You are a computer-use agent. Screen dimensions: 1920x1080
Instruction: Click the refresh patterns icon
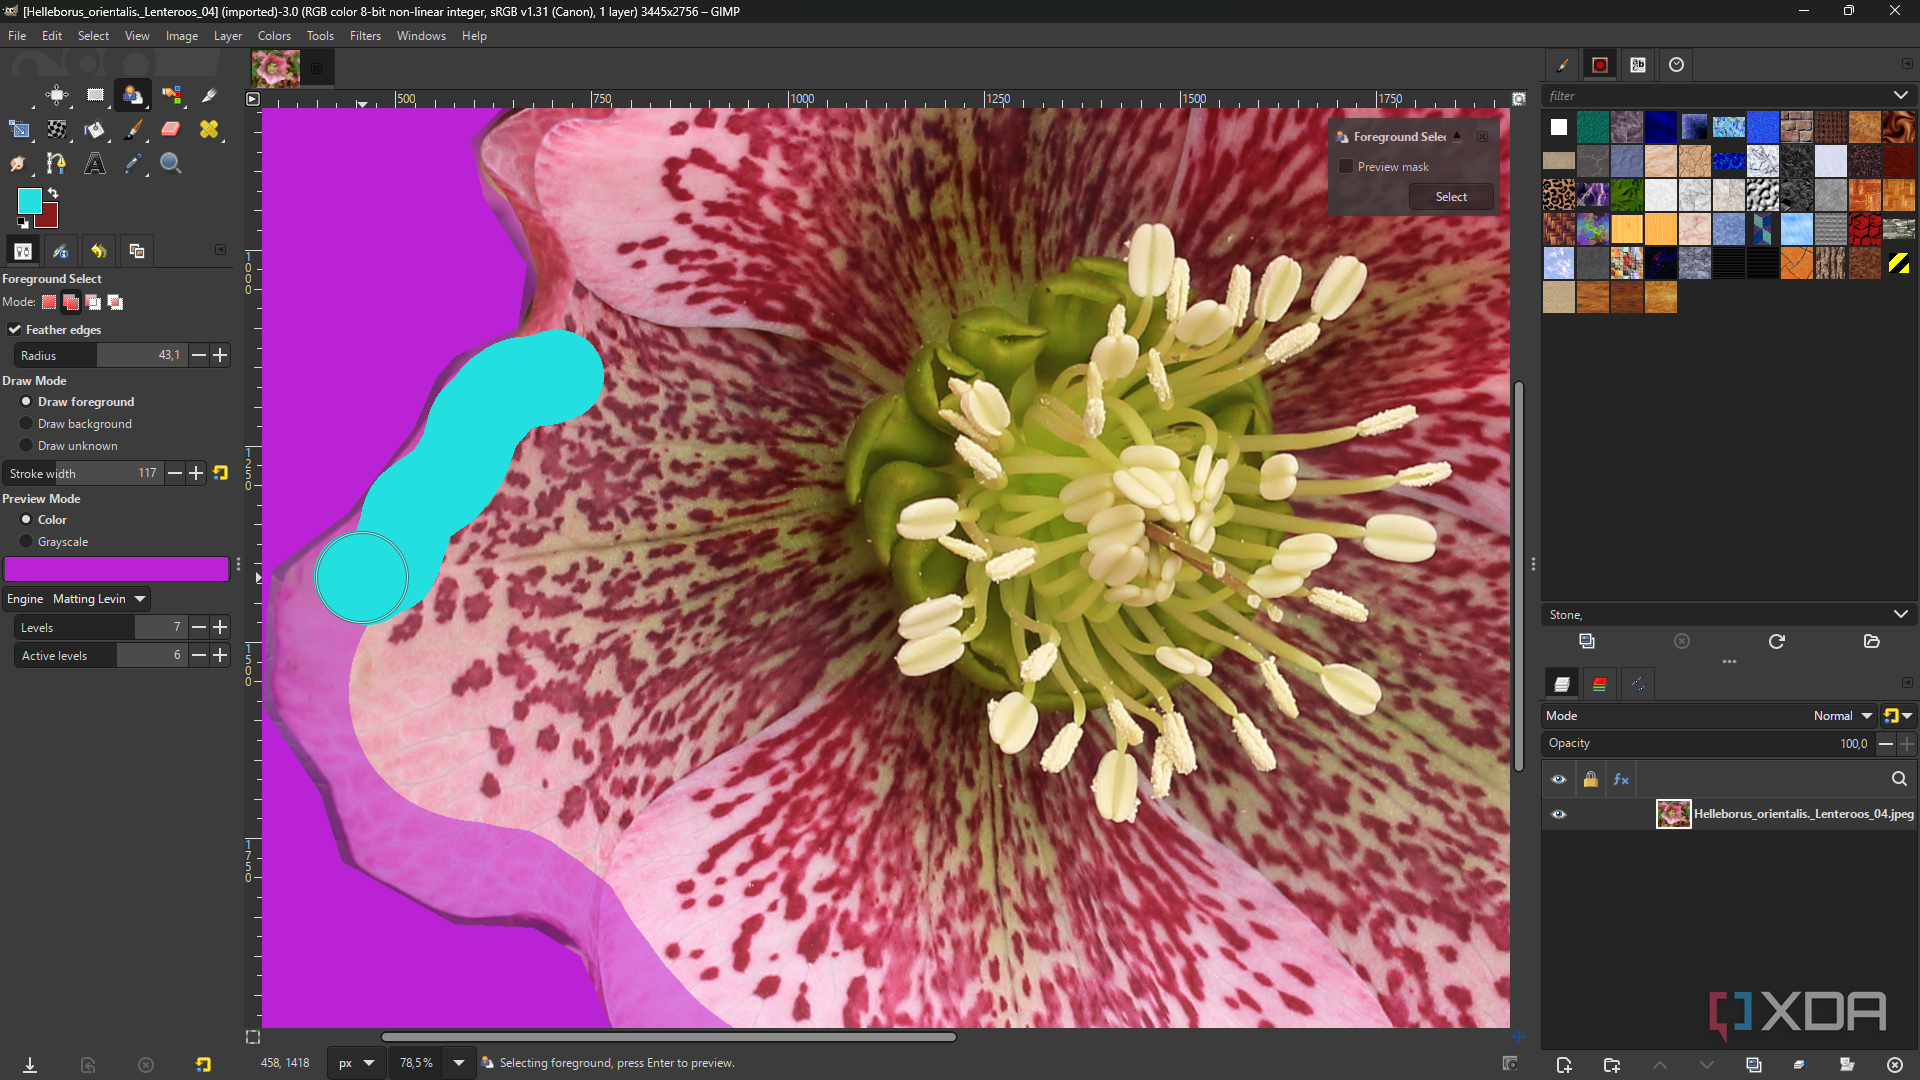(x=1776, y=641)
